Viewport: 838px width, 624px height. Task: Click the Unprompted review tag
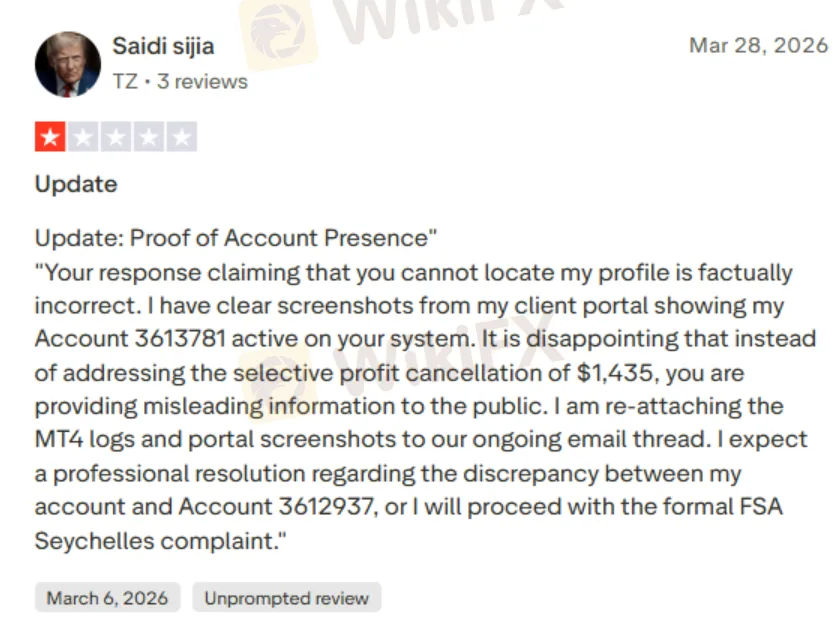(x=287, y=599)
